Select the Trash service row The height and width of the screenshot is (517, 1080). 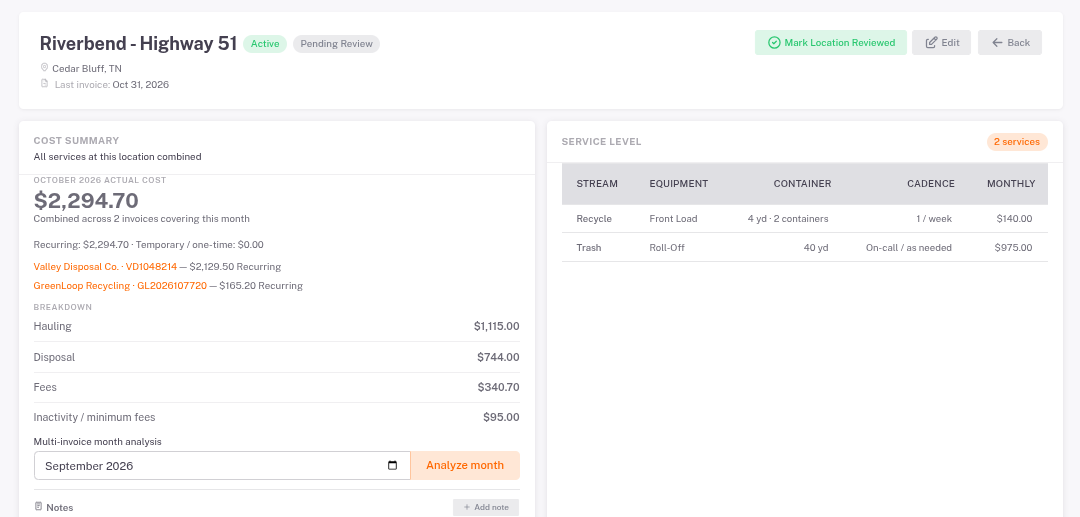(804, 248)
